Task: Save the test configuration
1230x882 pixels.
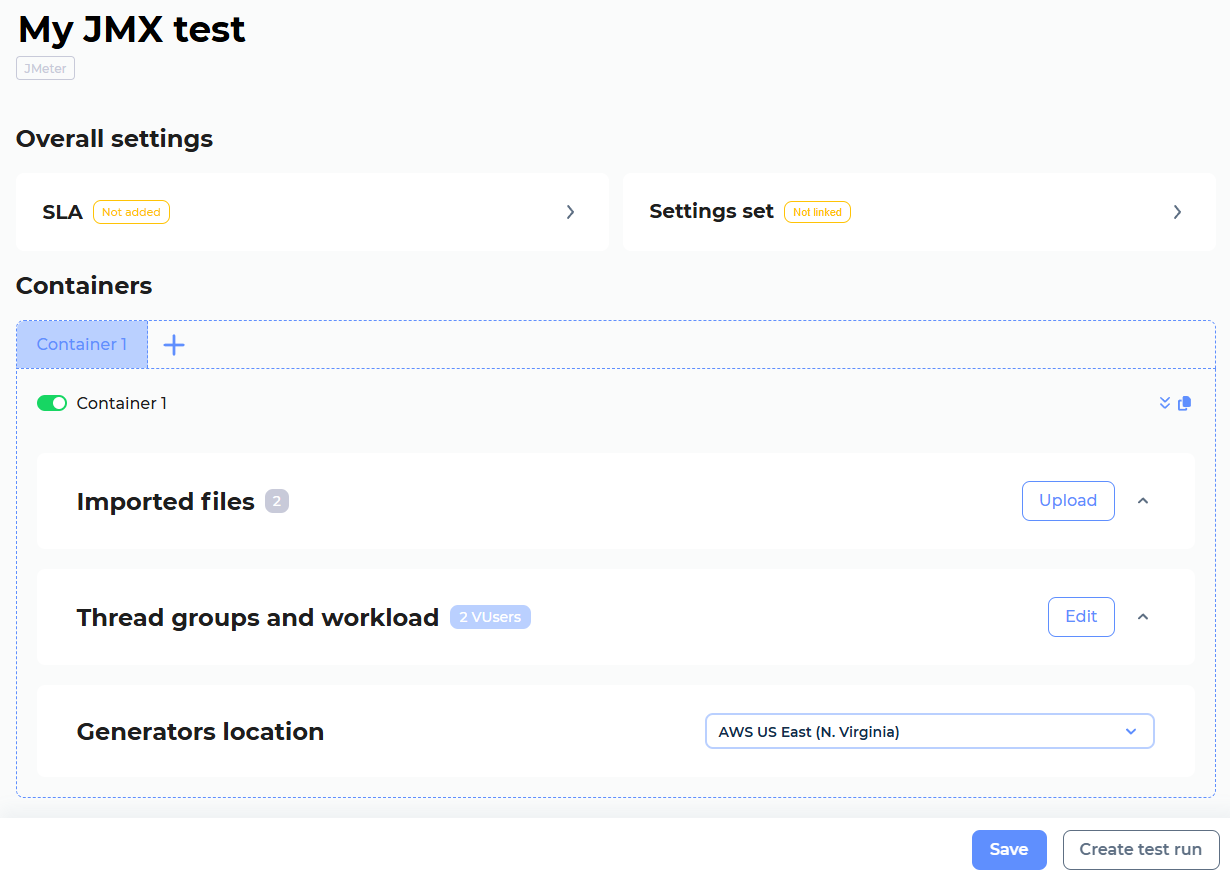Action: point(1009,849)
